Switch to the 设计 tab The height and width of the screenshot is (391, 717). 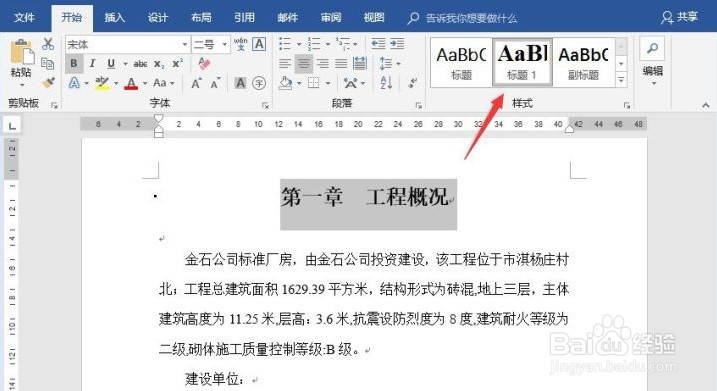pos(158,17)
